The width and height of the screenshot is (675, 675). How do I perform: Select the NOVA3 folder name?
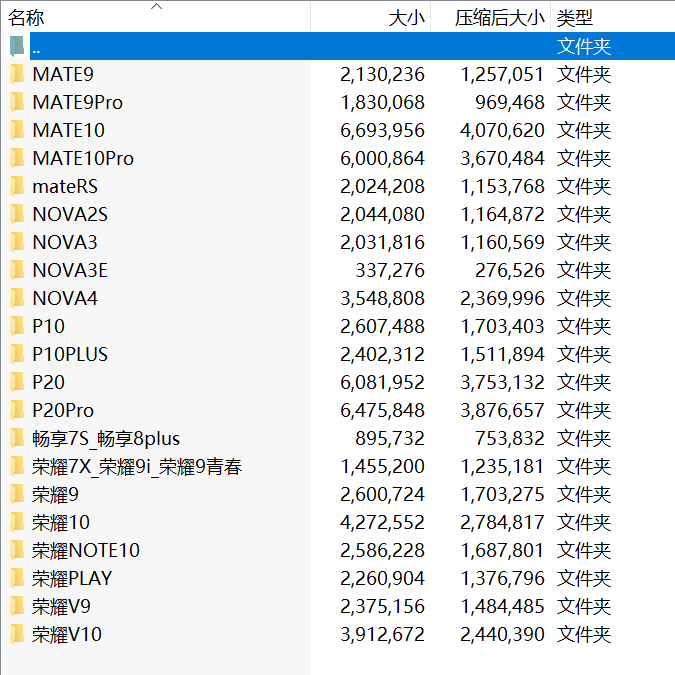65,242
